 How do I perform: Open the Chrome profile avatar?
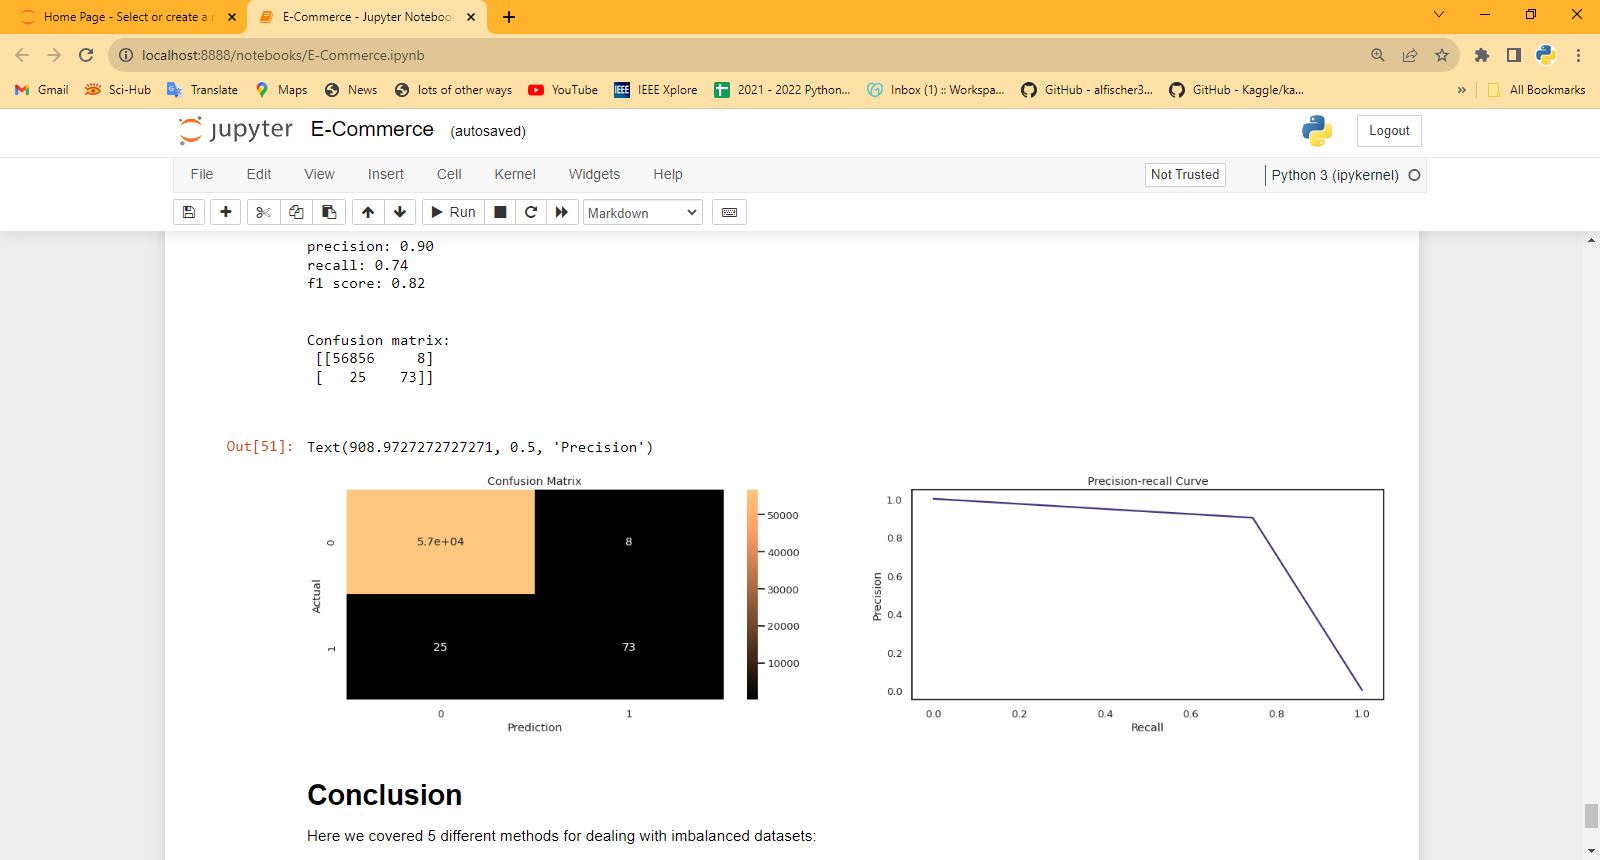tap(1546, 55)
